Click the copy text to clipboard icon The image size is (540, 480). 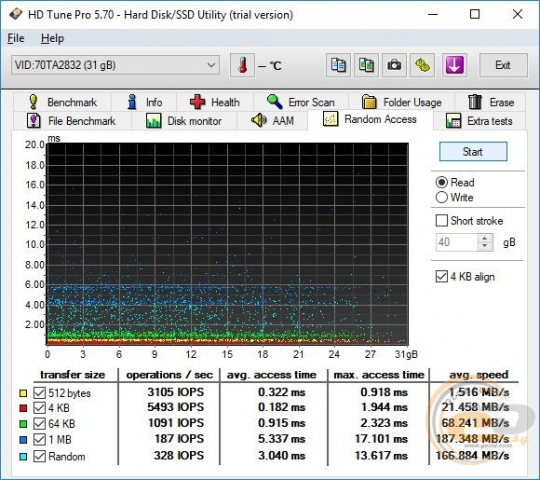pyautogui.click(x=339, y=65)
